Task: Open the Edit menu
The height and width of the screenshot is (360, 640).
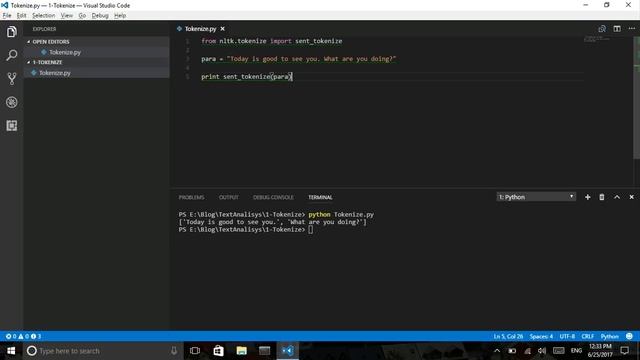Action: pyautogui.click(x=21, y=16)
